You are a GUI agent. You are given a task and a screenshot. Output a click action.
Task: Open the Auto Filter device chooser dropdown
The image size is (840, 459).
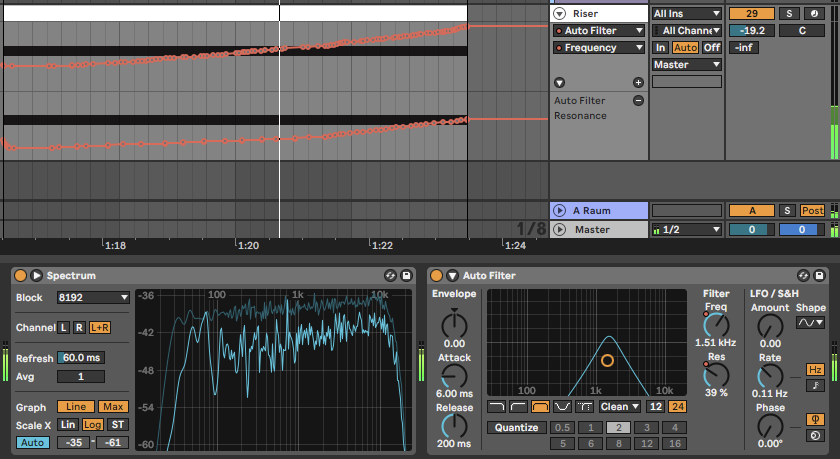click(598, 31)
